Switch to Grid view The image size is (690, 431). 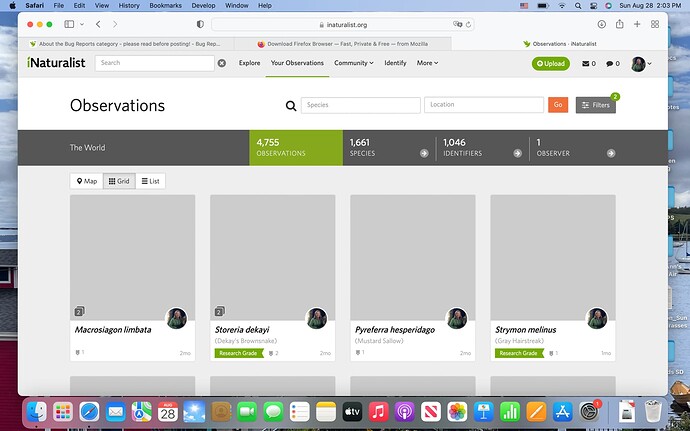(x=119, y=181)
